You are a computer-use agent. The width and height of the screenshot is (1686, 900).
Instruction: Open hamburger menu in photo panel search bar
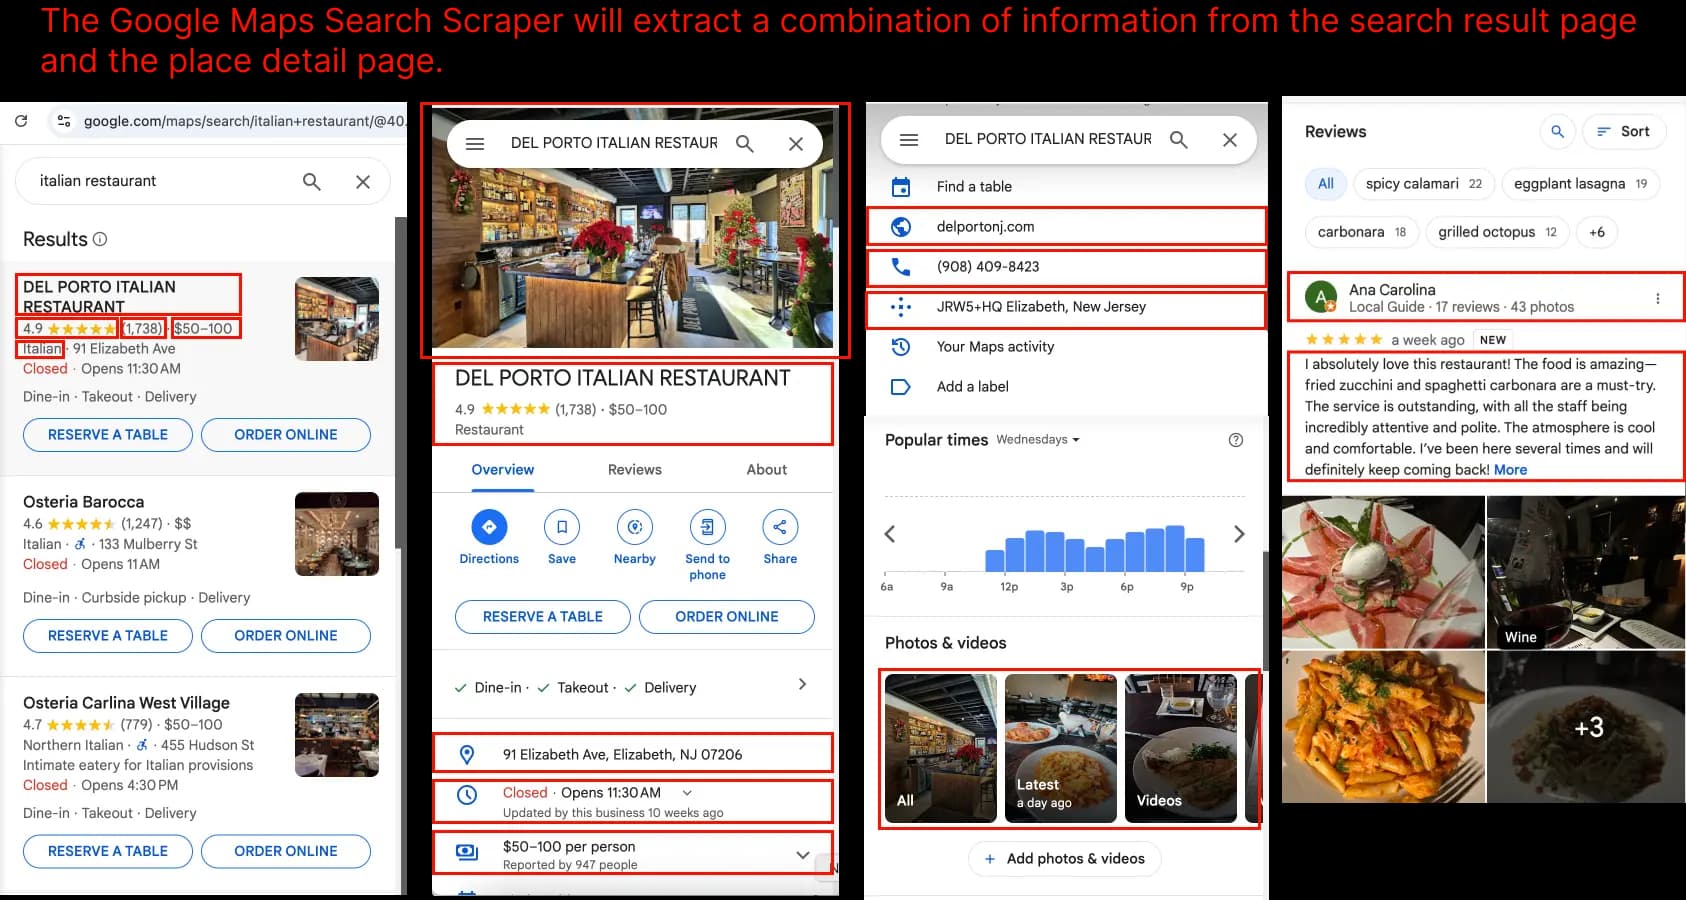tap(475, 144)
